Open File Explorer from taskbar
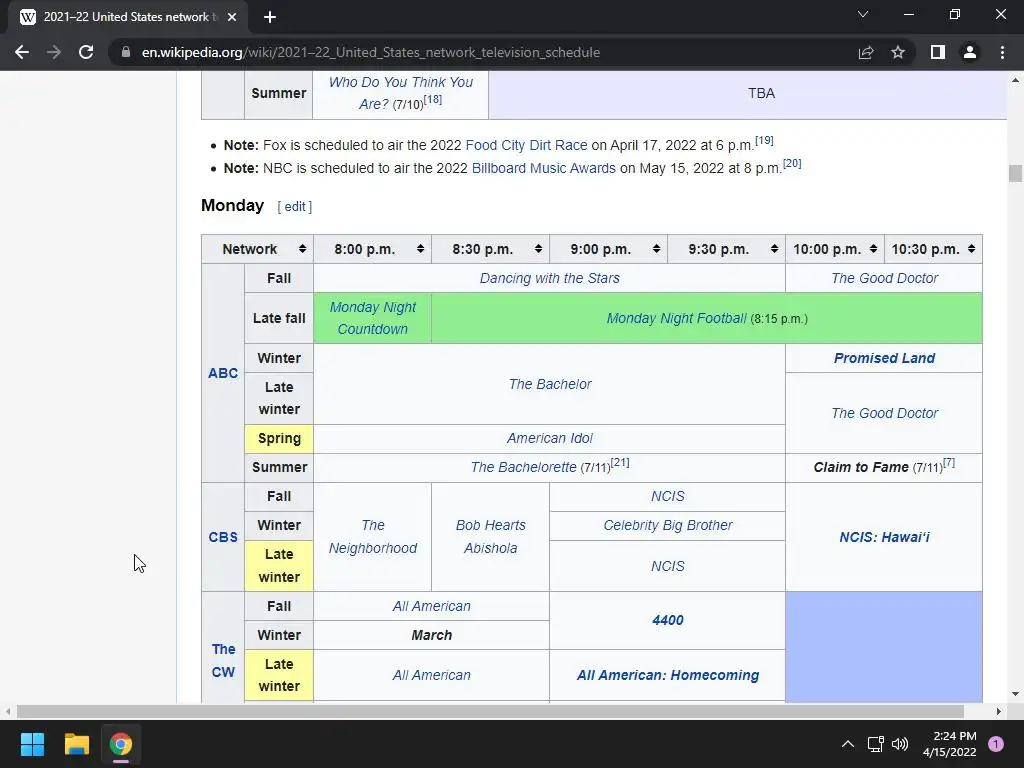Screen dimensions: 1024x768 tap(76, 744)
